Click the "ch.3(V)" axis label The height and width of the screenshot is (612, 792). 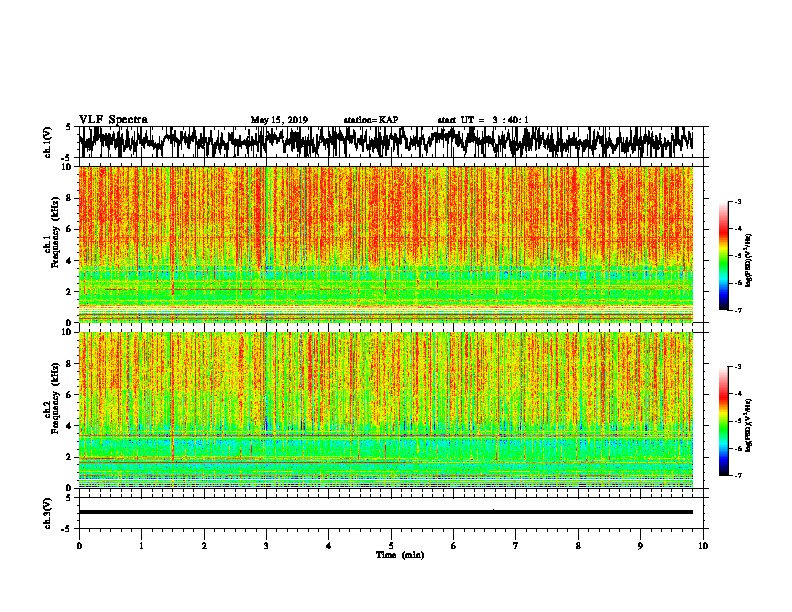pos(48,513)
